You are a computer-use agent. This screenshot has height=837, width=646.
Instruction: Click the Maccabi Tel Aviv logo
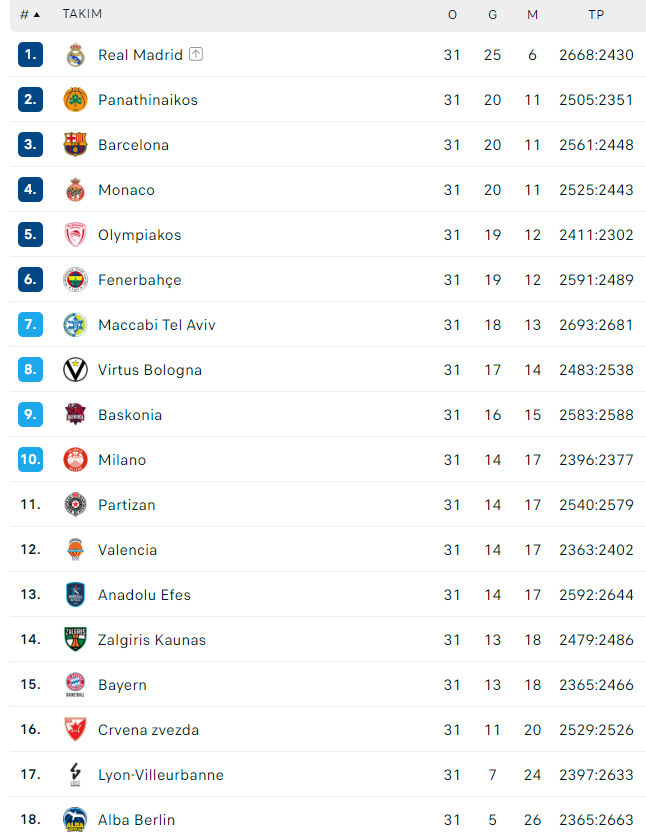(76, 325)
